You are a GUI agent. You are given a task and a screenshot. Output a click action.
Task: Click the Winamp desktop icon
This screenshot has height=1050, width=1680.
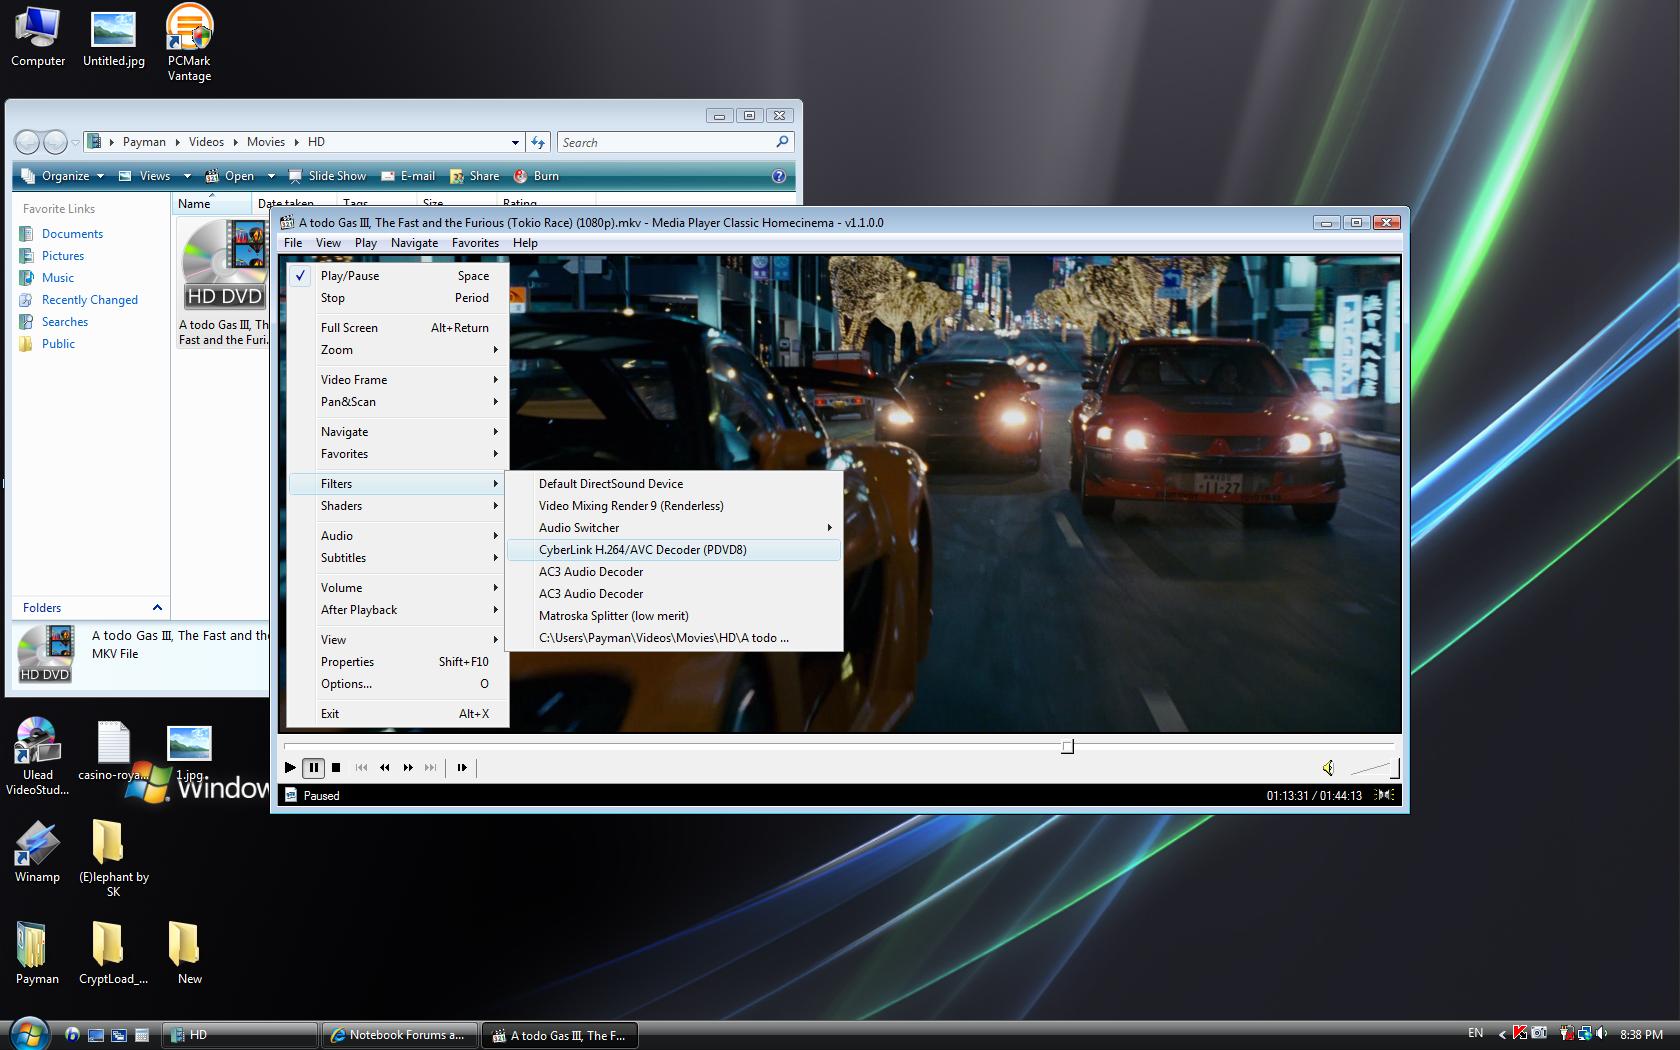[37, 852]
